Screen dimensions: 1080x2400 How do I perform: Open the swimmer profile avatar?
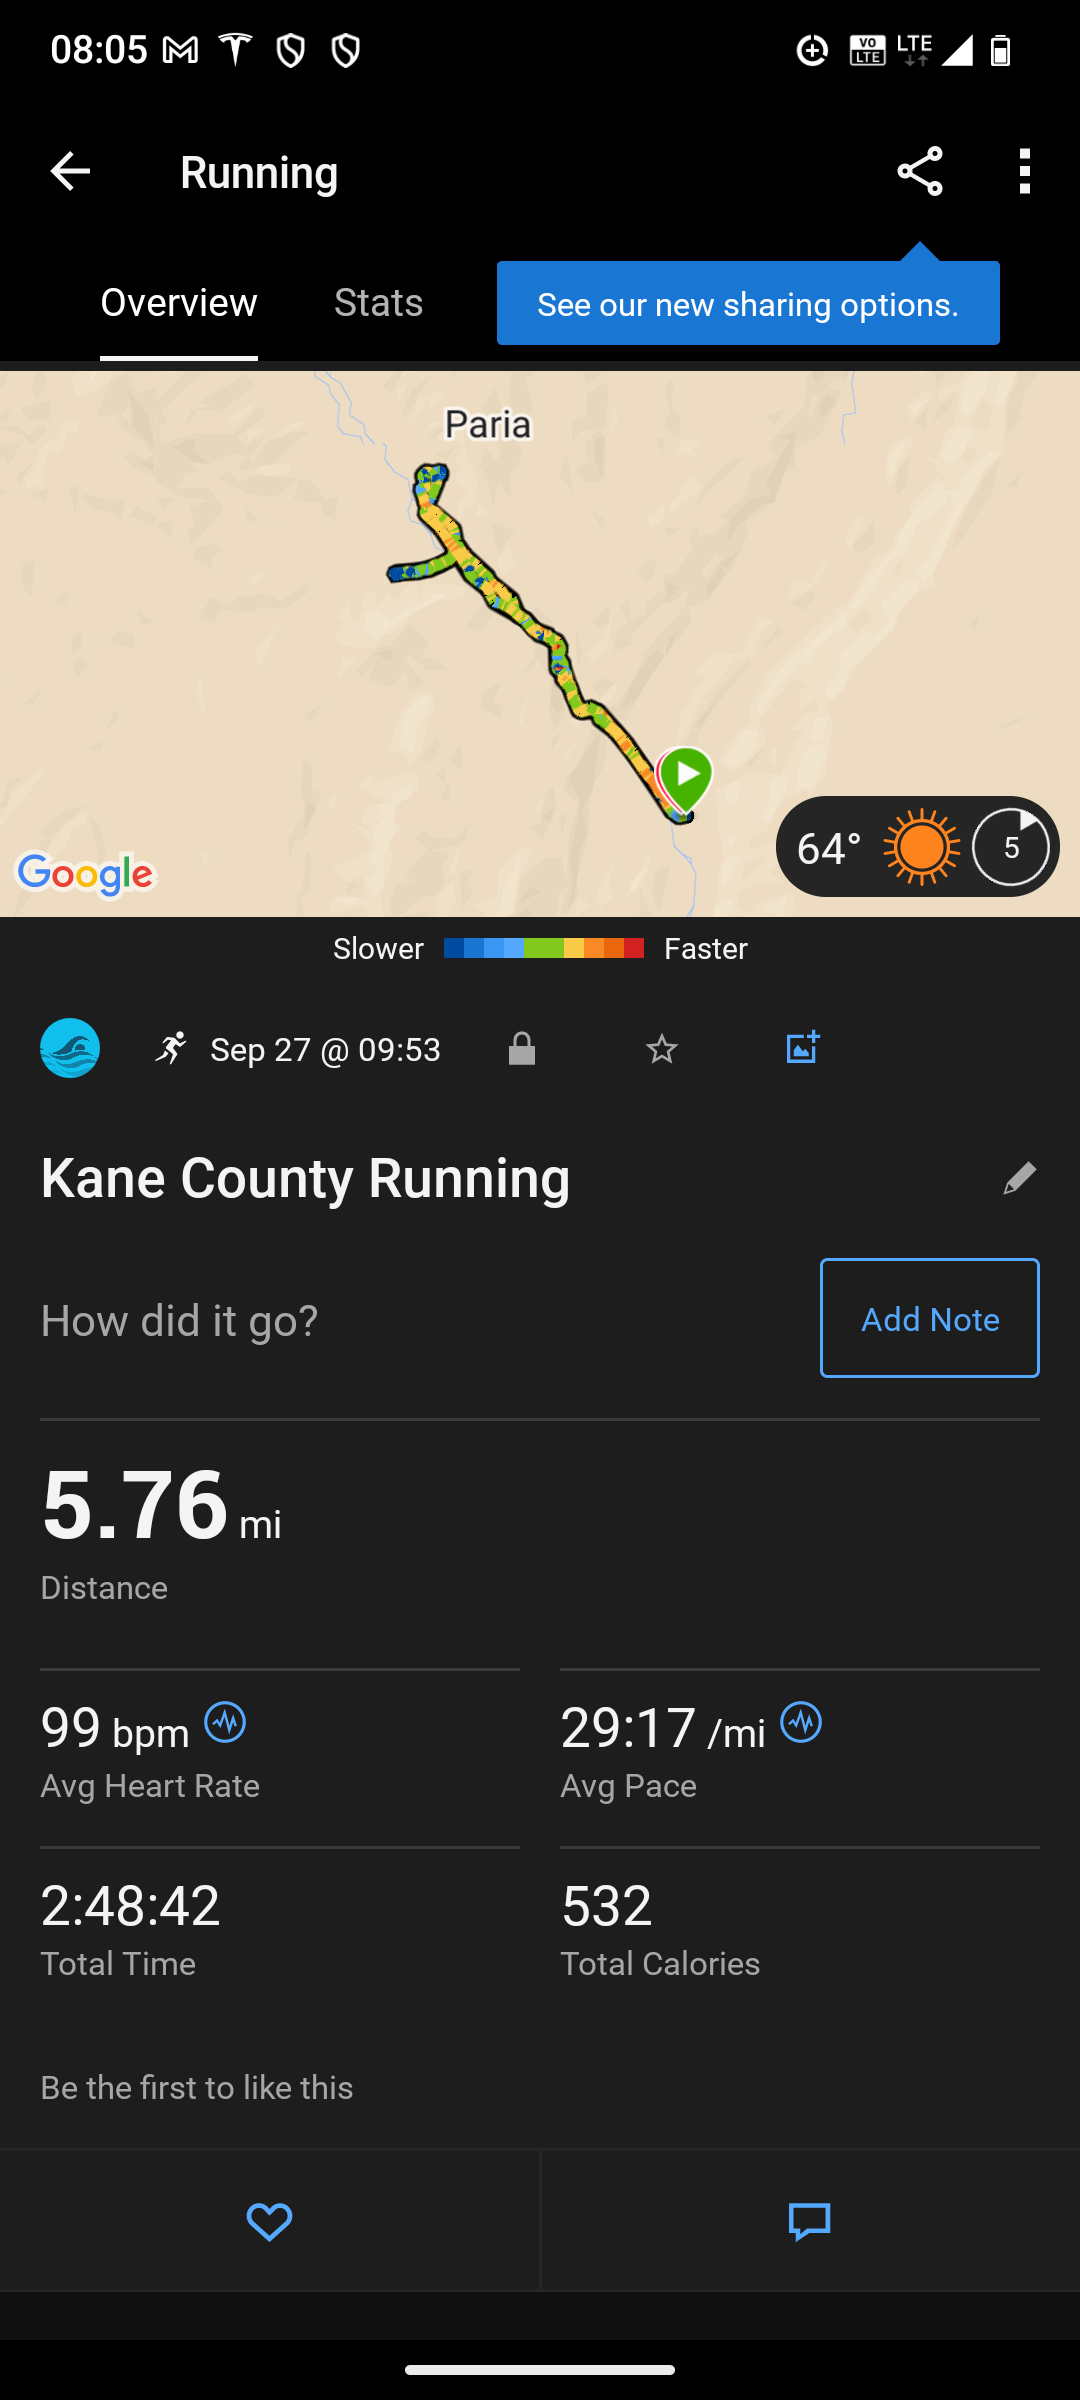(x=70, y=1048)
